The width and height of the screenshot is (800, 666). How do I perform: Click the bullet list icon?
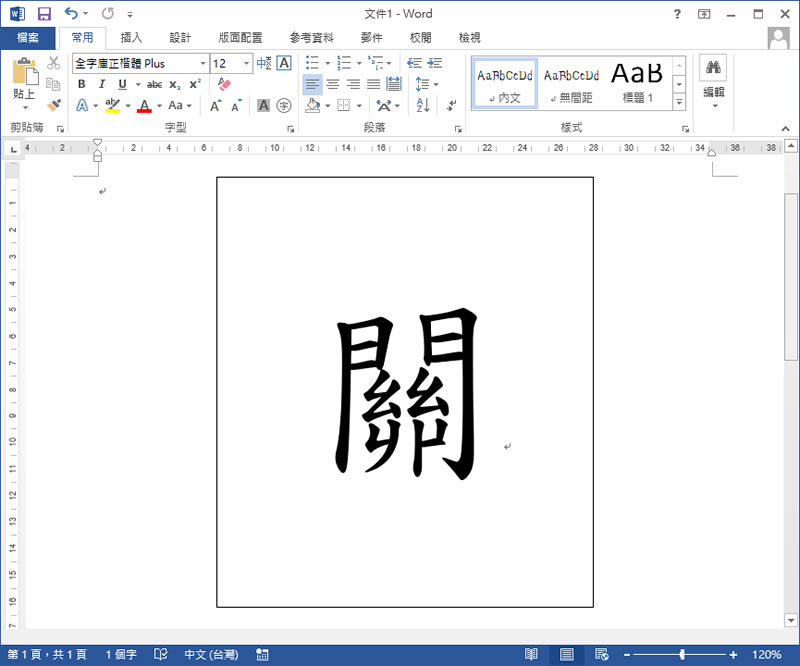312,63
